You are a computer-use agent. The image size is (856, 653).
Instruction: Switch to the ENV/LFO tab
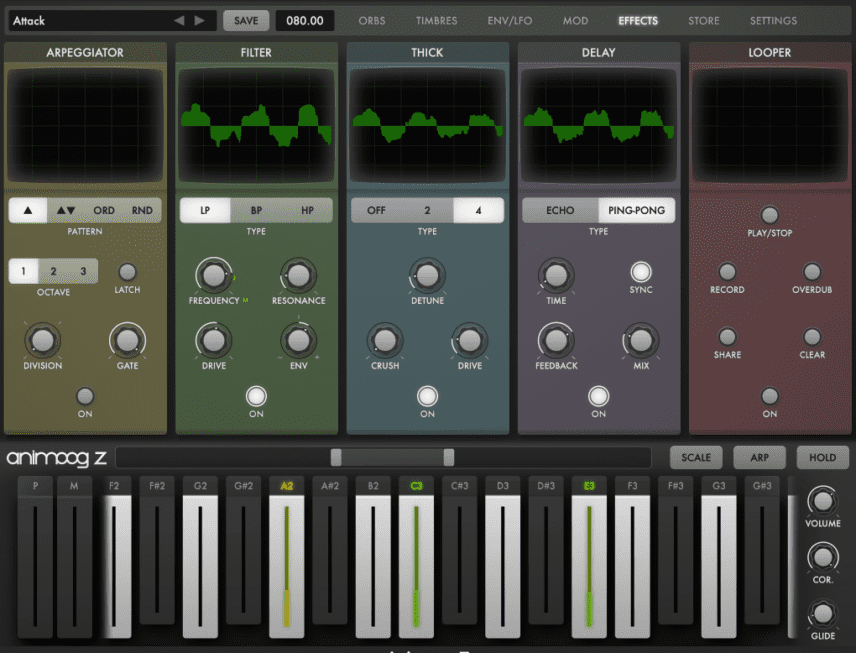(510, 21)
